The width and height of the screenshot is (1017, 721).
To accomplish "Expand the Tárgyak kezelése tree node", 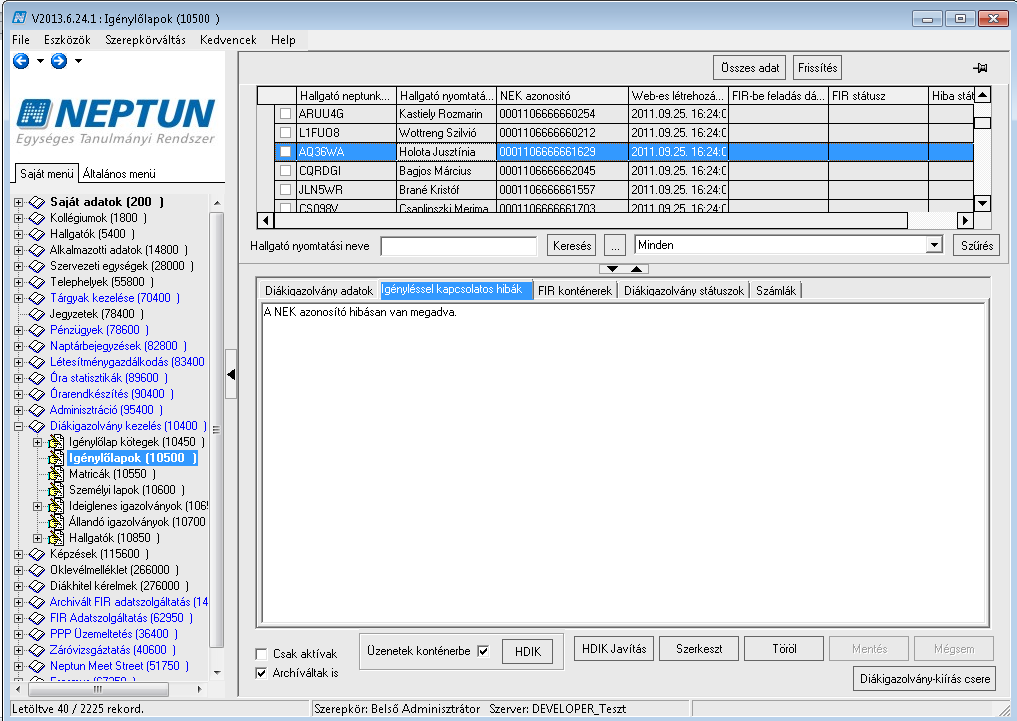I will (19, 298).
